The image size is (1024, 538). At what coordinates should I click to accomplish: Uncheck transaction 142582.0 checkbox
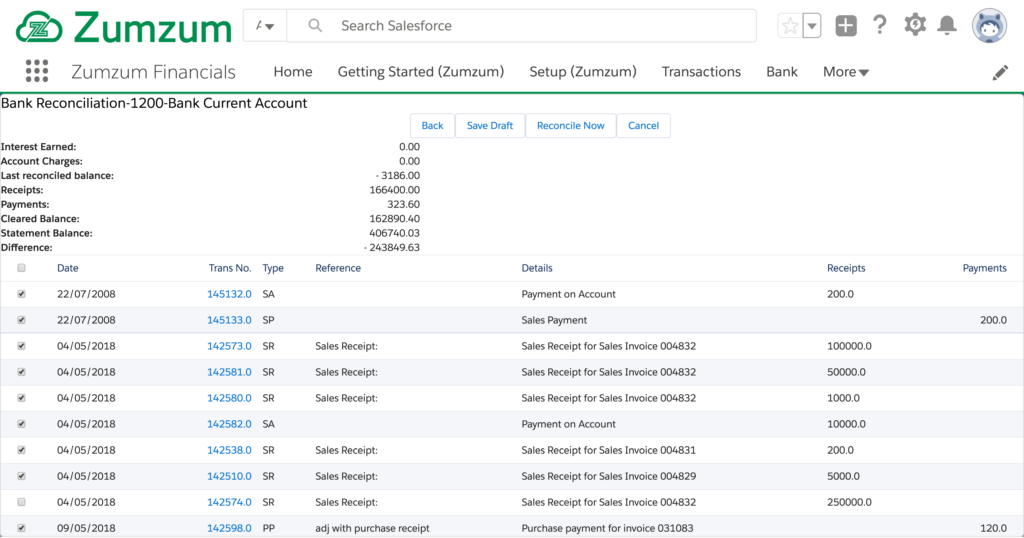click(x=22, y=424)
